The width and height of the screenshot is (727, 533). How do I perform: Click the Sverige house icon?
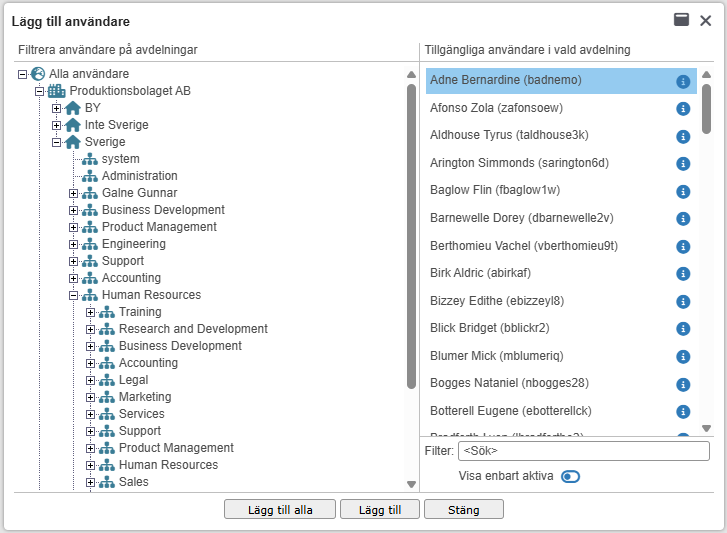[72, 142]
